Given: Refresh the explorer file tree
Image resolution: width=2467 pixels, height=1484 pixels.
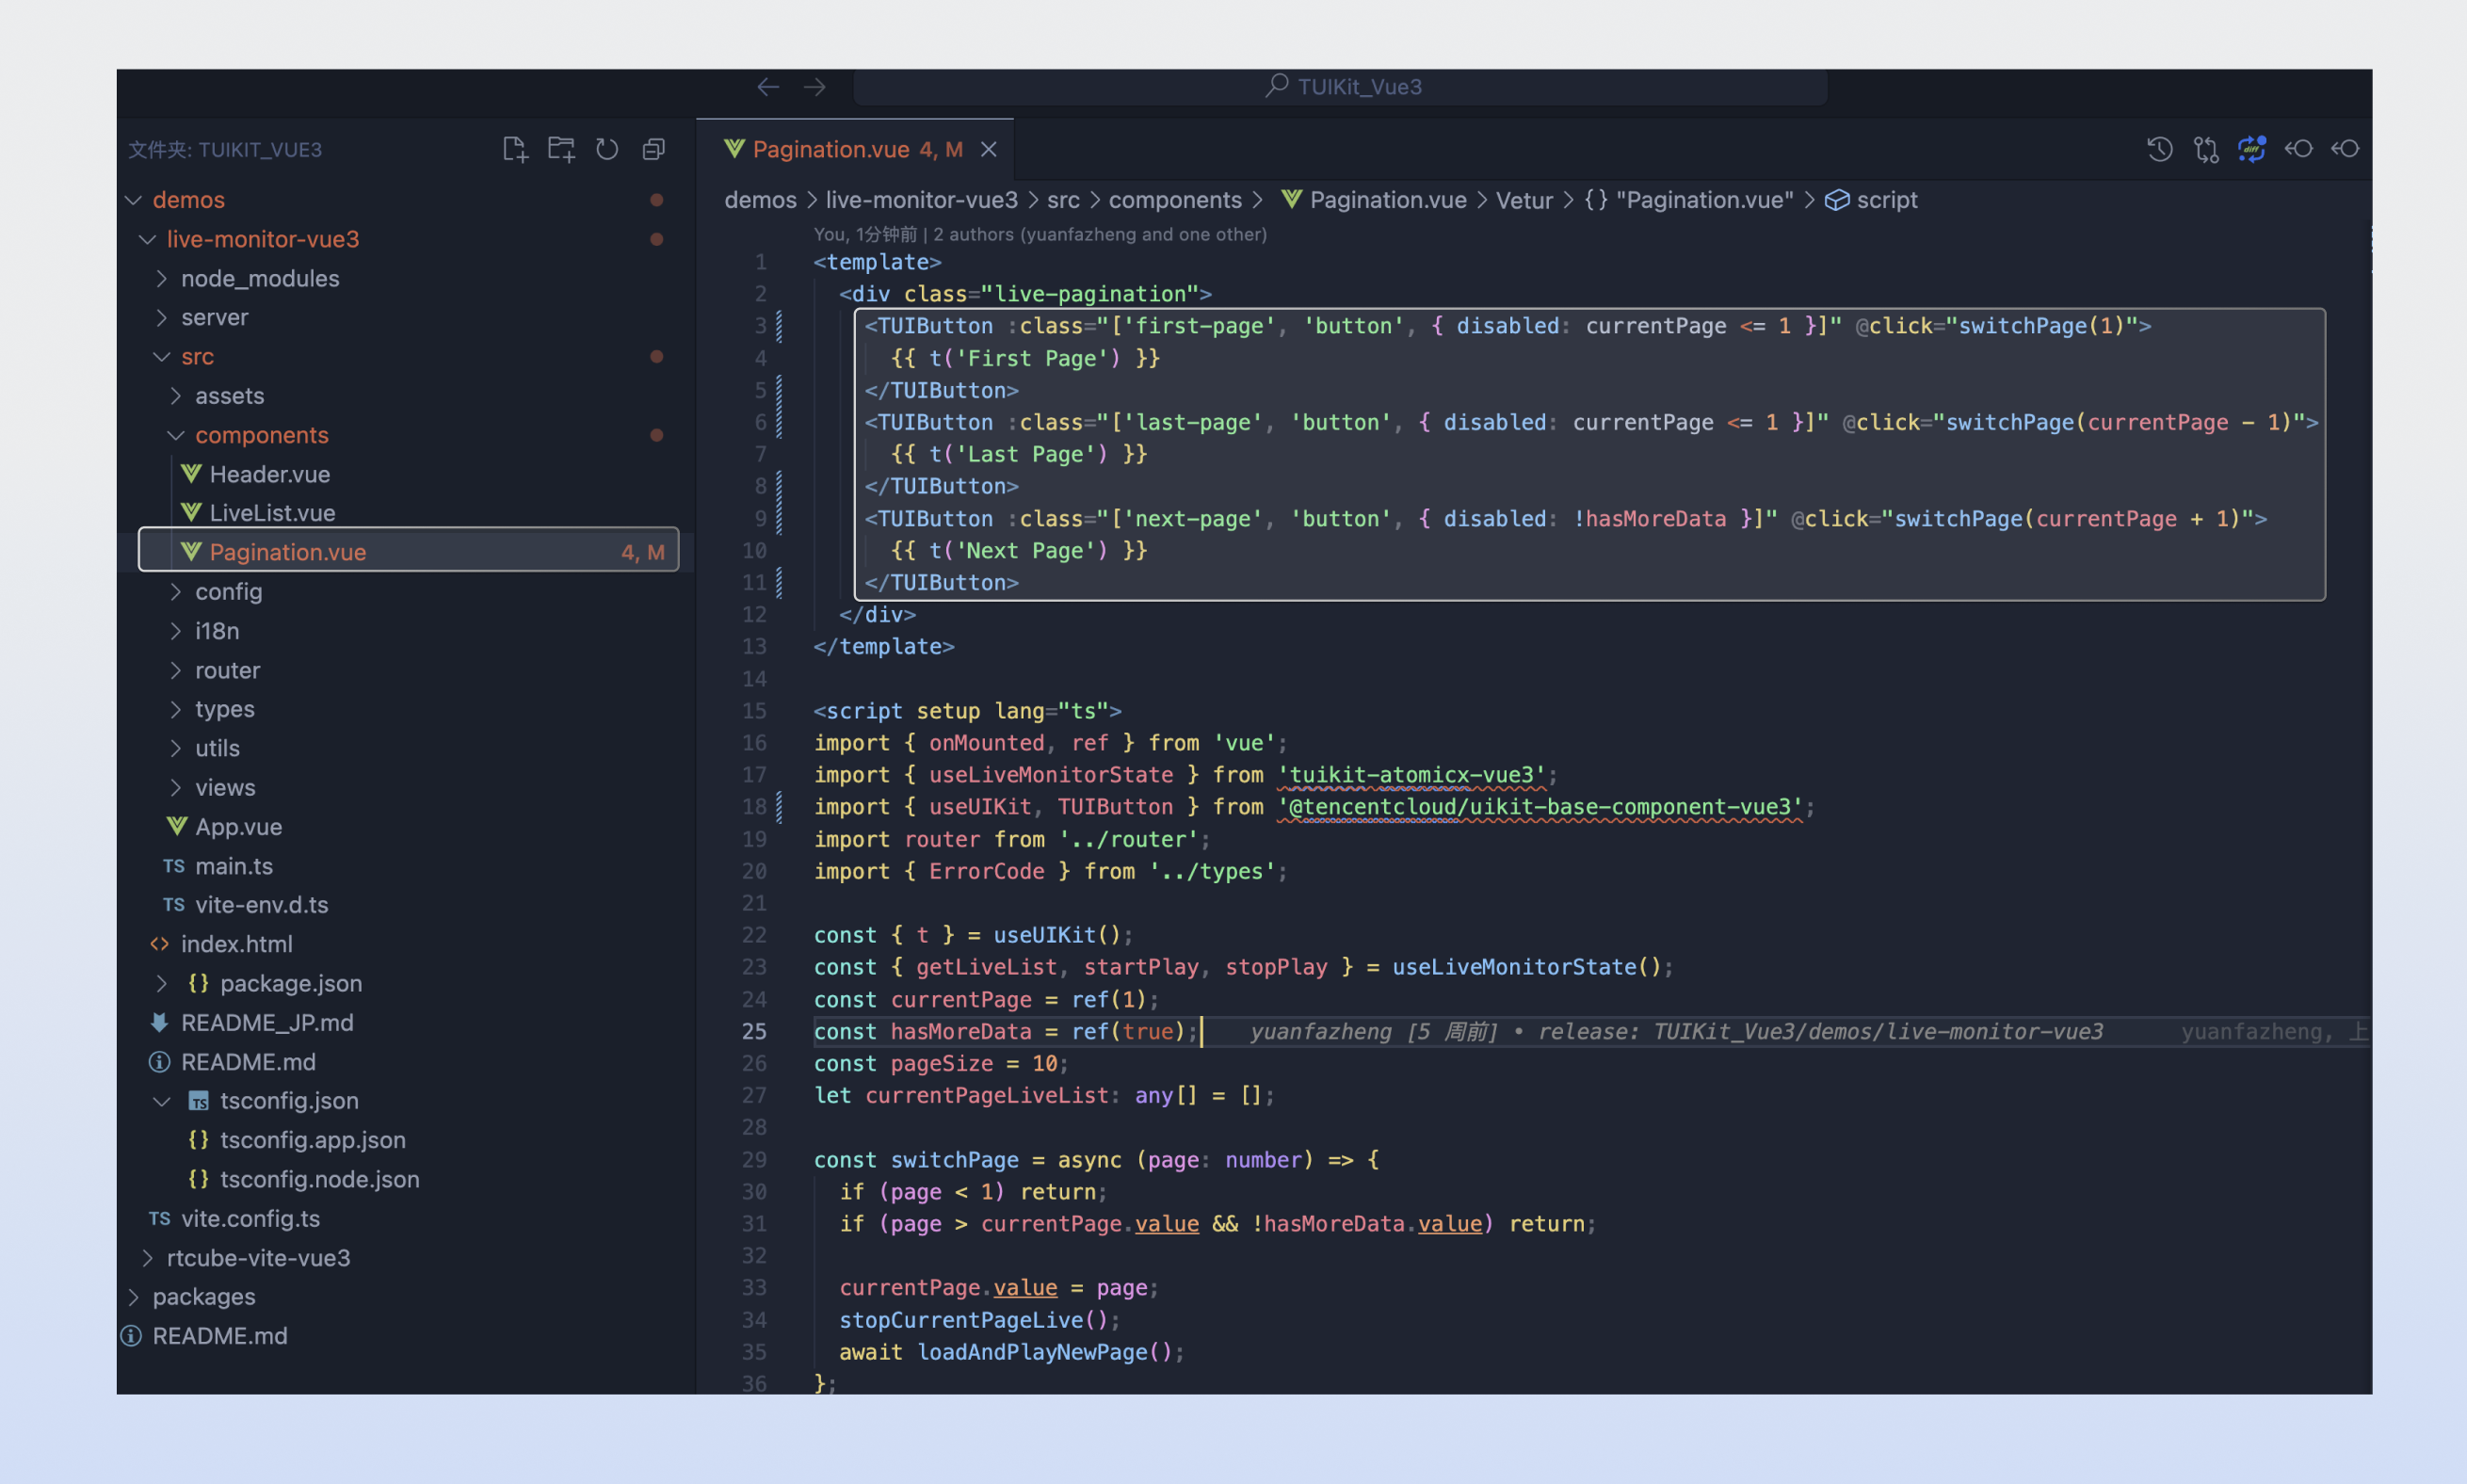Looking at the screenshot, I should click(607, 150).
